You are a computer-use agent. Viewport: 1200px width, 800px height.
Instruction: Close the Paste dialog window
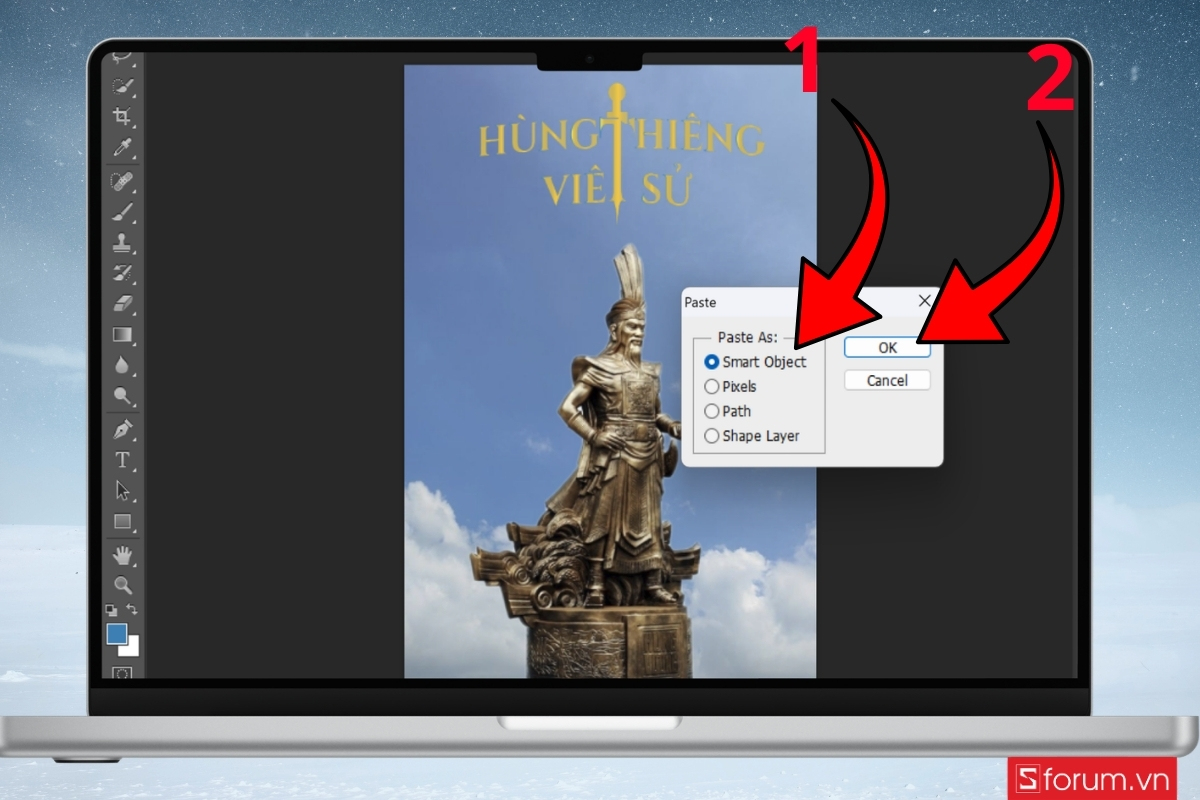tap(925, 300)
